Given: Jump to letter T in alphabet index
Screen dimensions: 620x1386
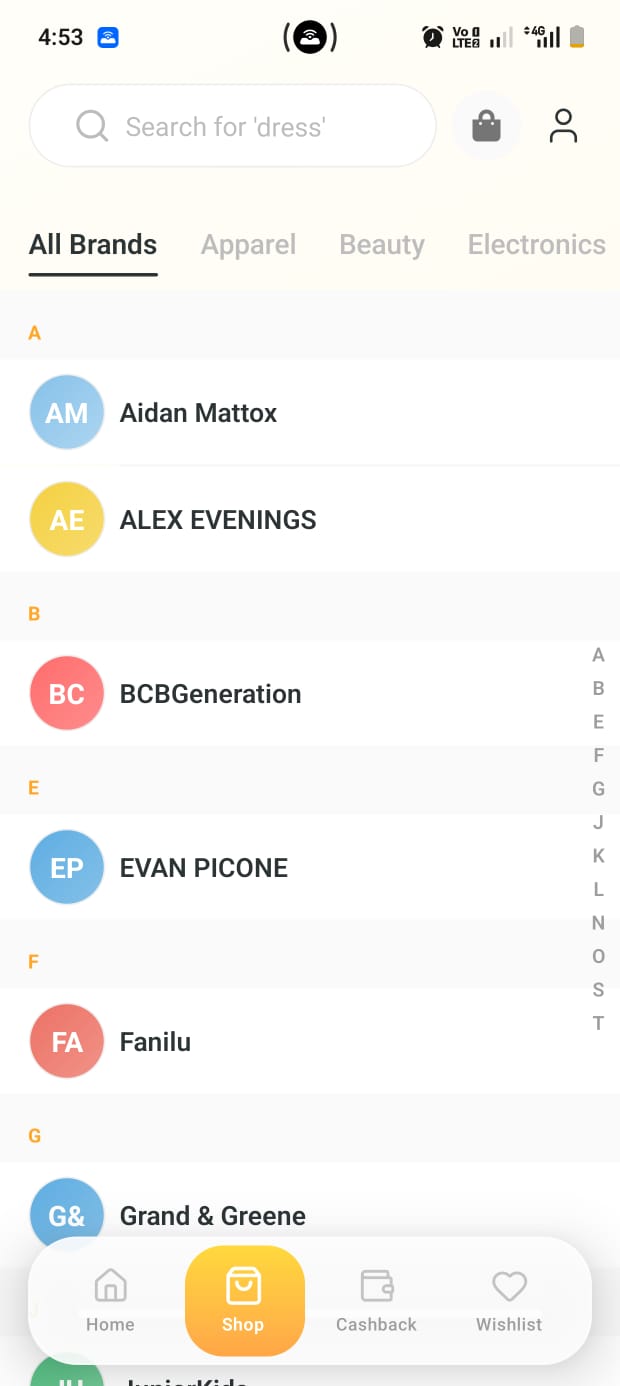Looking at the screenshot, I should pyautogui.click(x=598, y=1023).
